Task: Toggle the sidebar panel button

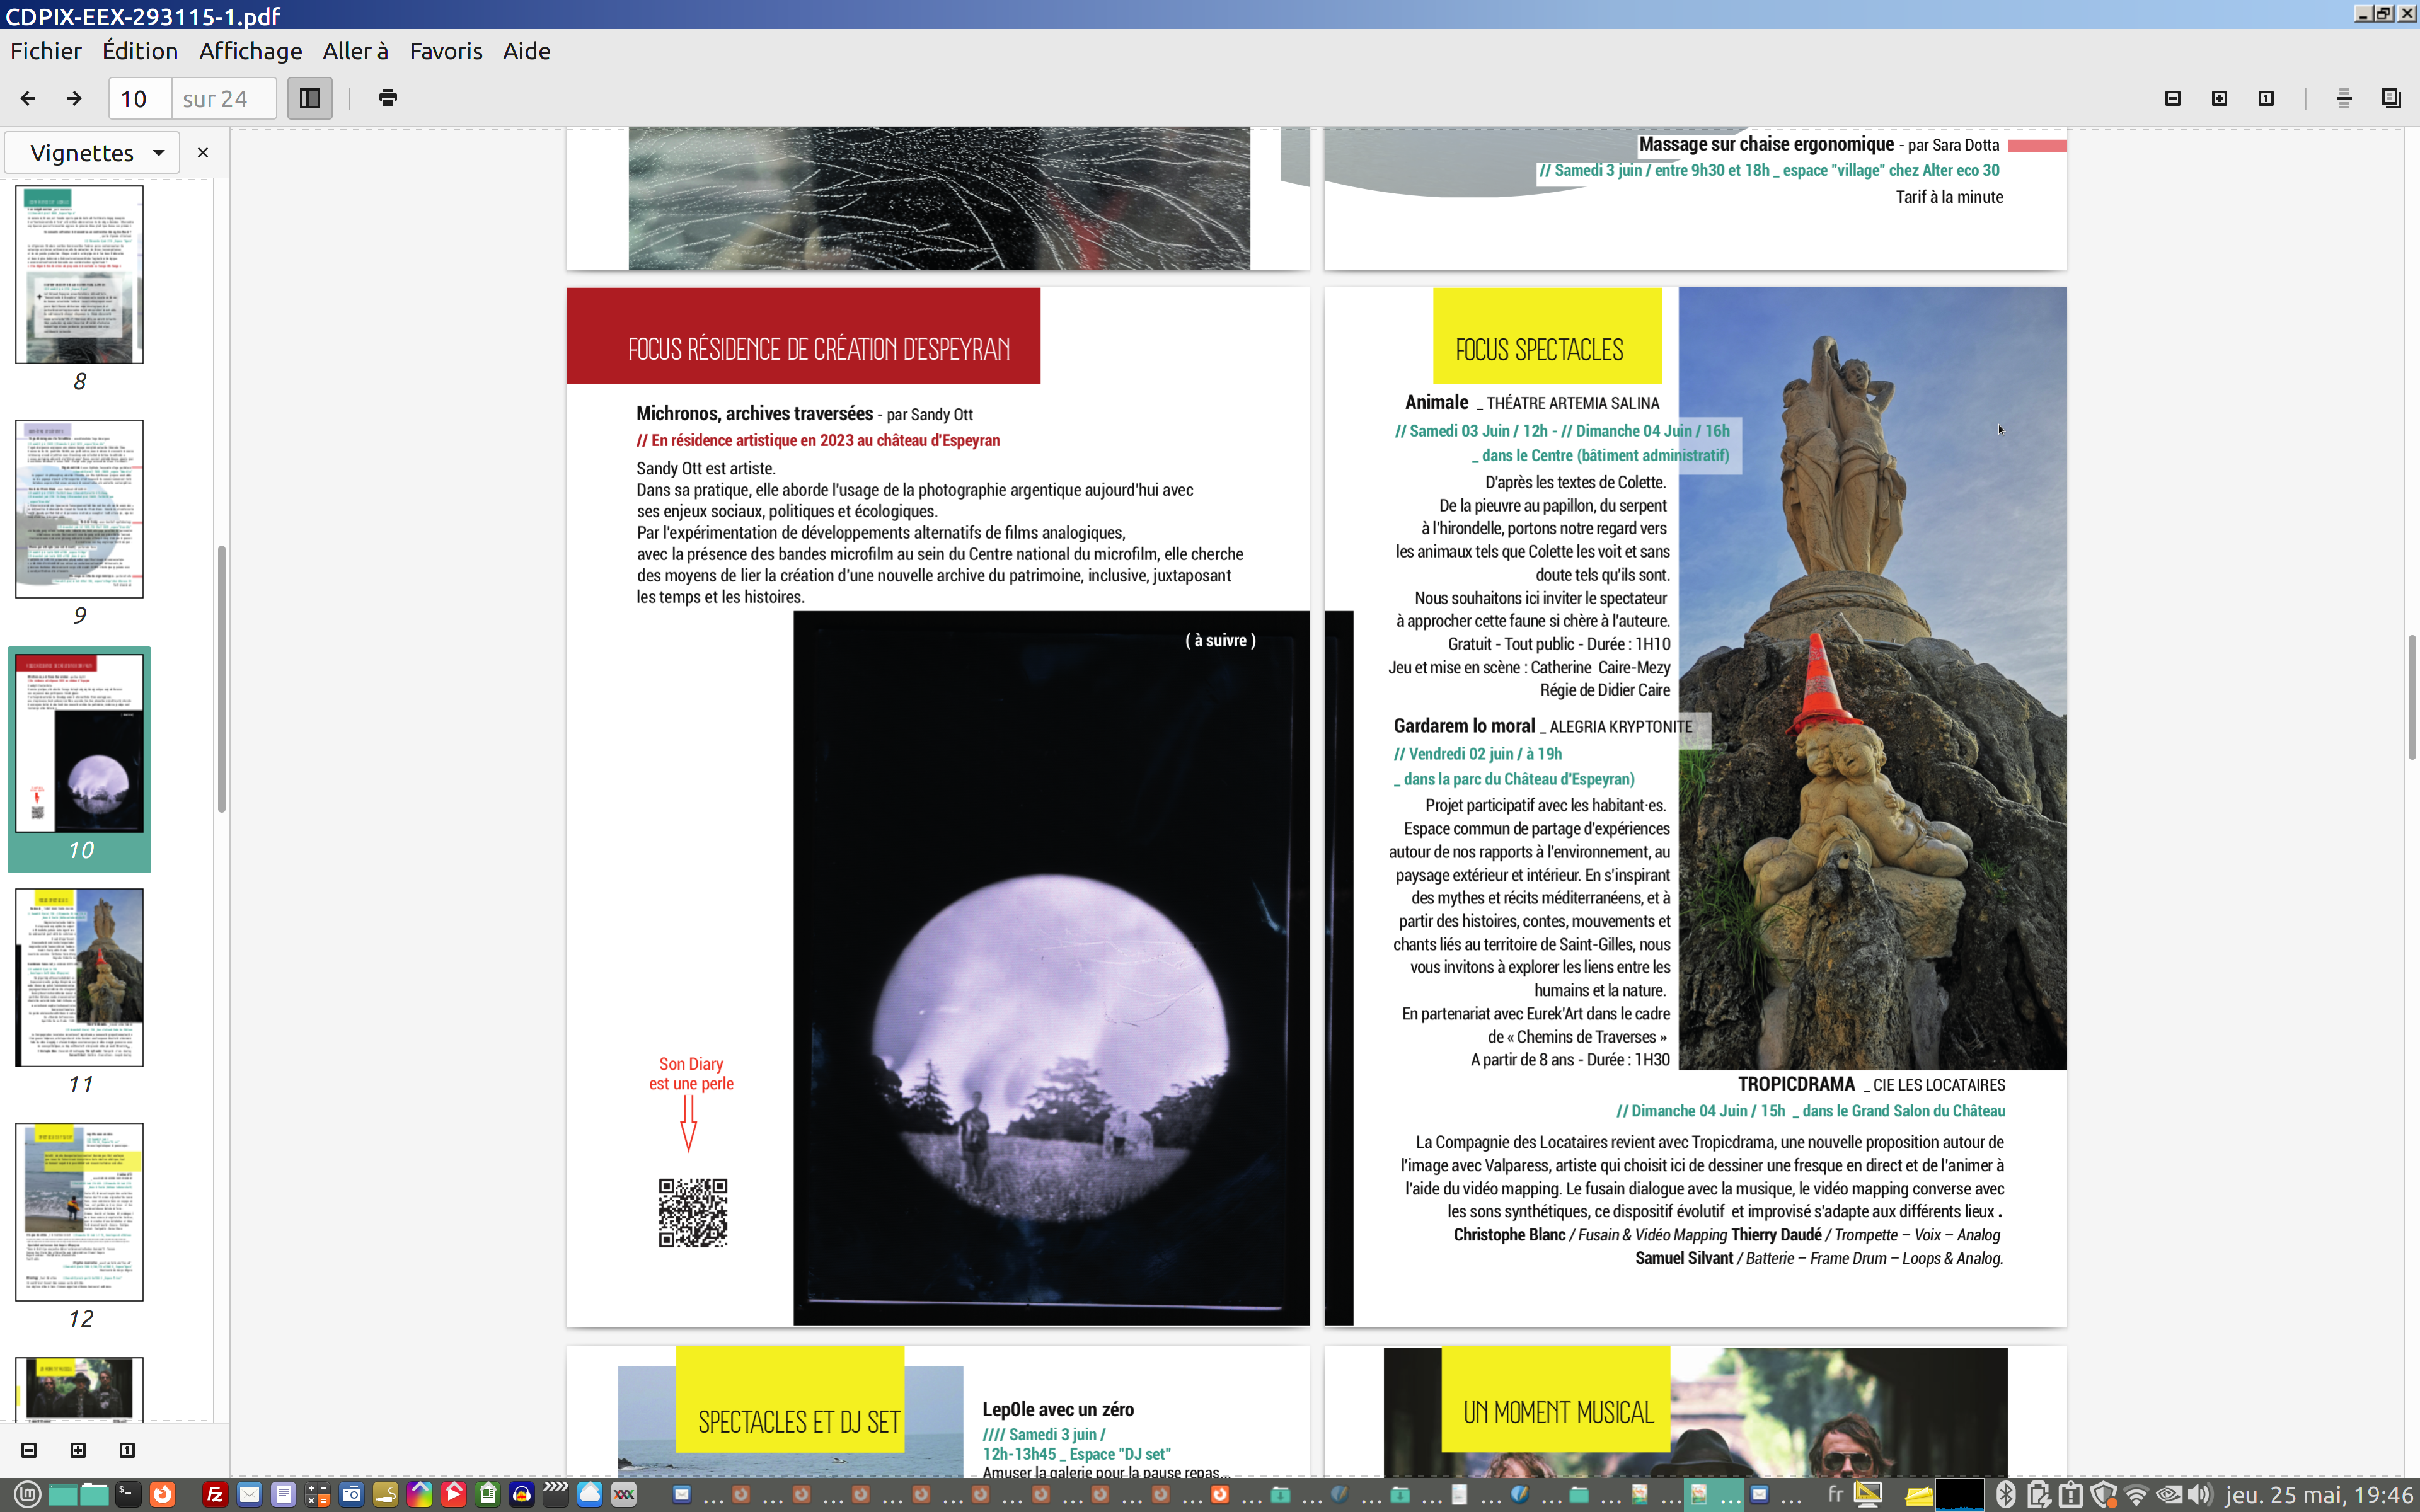Action: (x=310, y=98)
